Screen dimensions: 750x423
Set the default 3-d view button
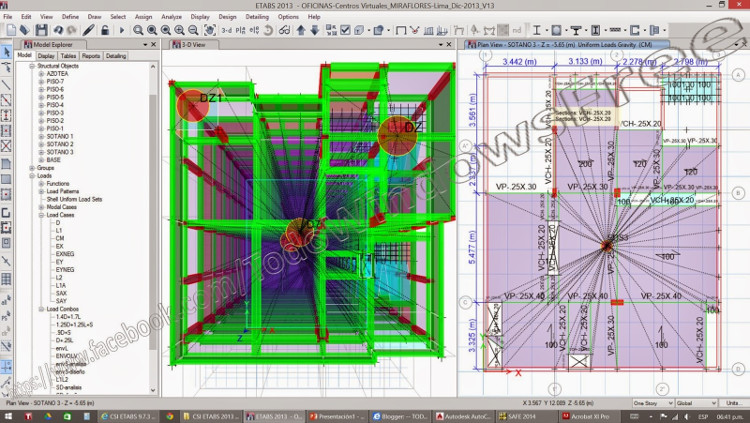(x=226, y=30)
